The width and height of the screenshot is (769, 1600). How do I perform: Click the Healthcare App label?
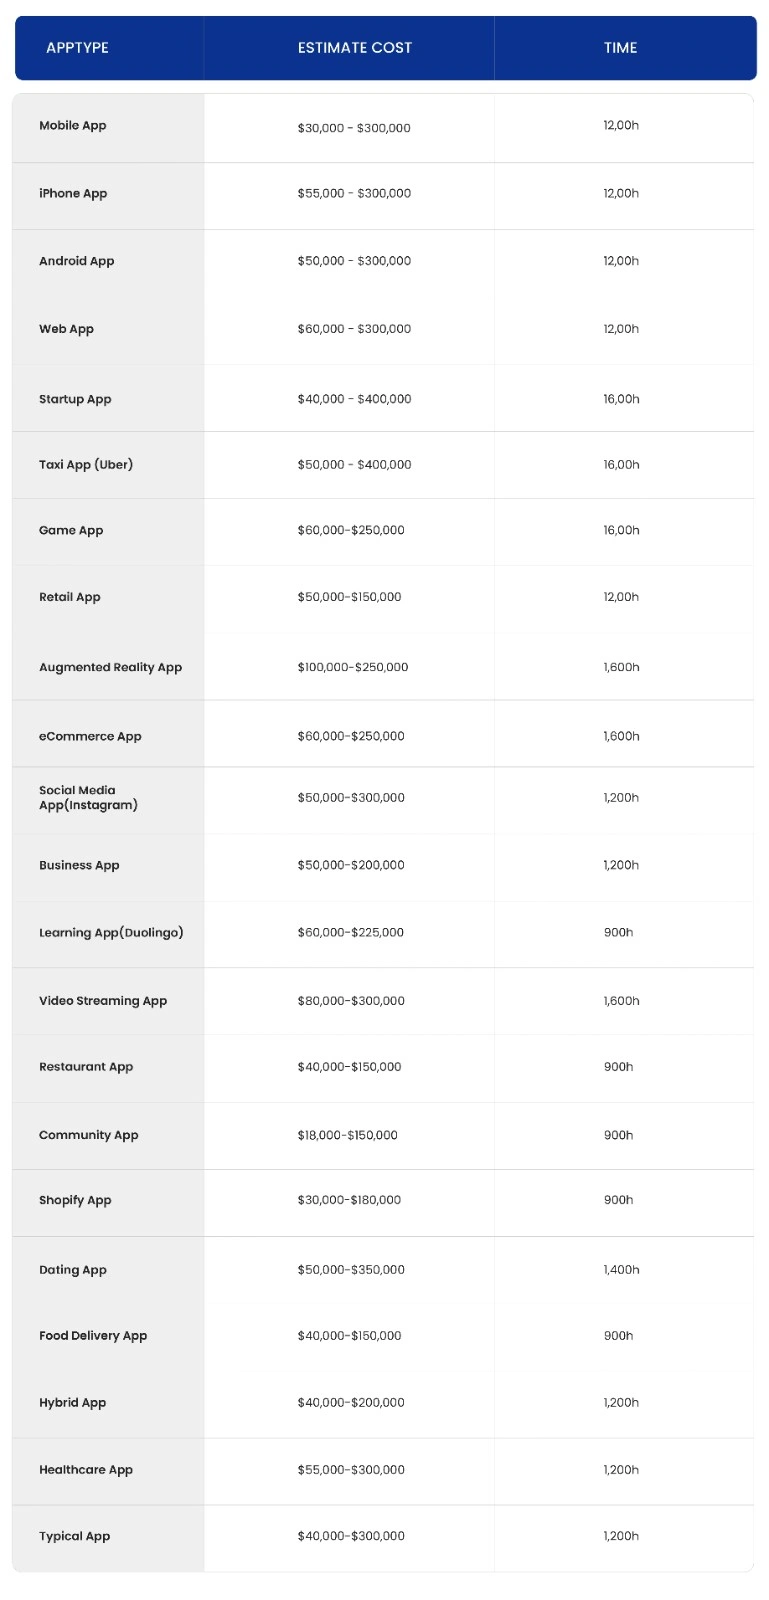click(86, 1470)
